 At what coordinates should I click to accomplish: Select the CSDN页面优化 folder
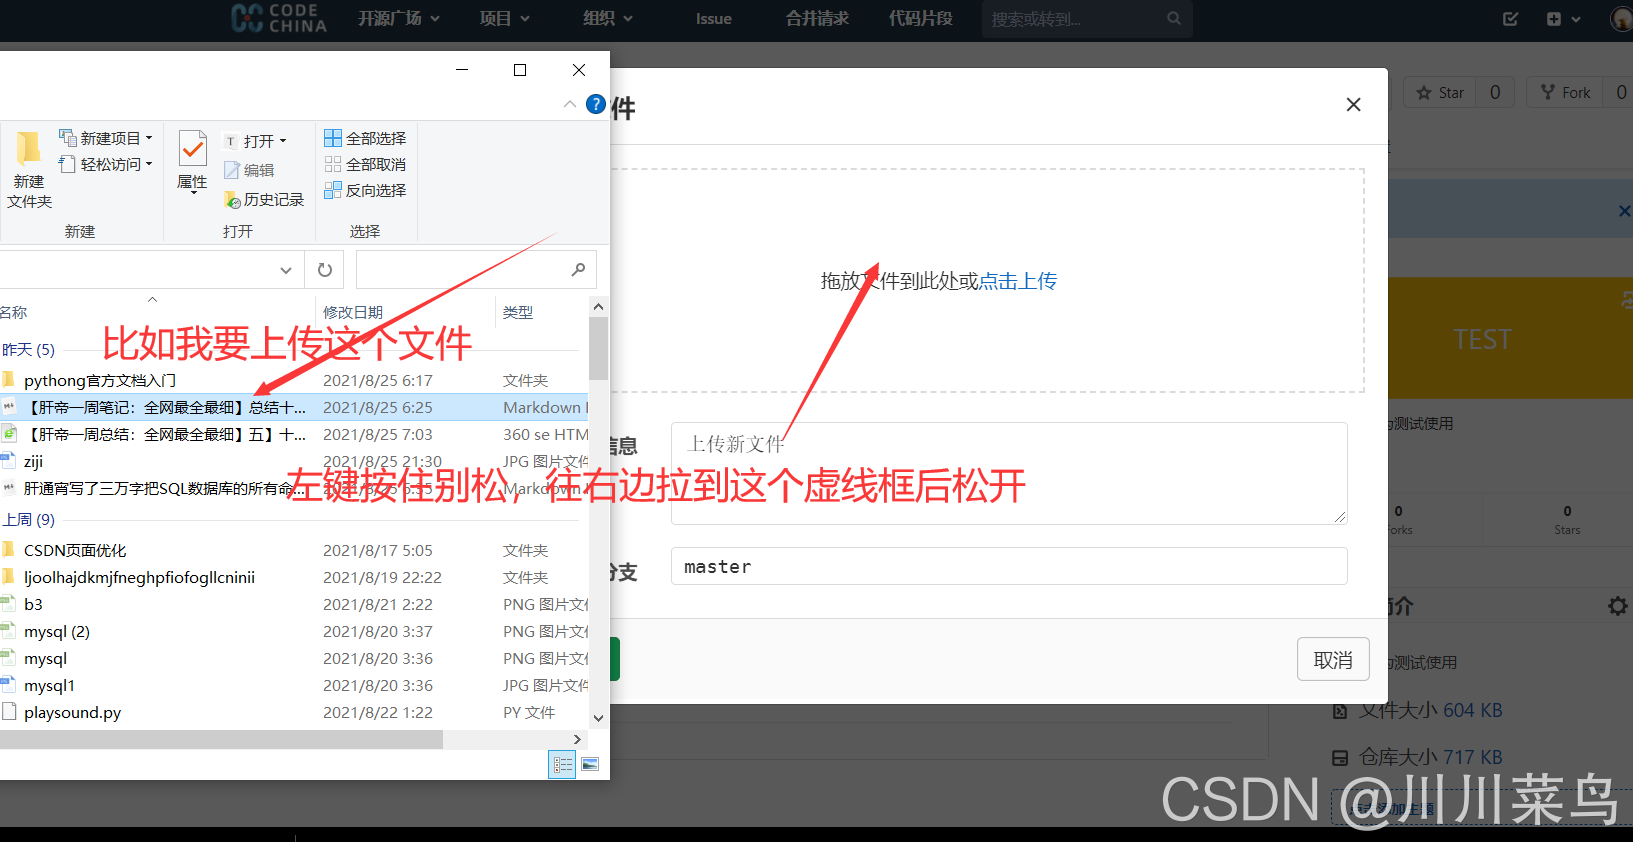[x=75, y=550]
